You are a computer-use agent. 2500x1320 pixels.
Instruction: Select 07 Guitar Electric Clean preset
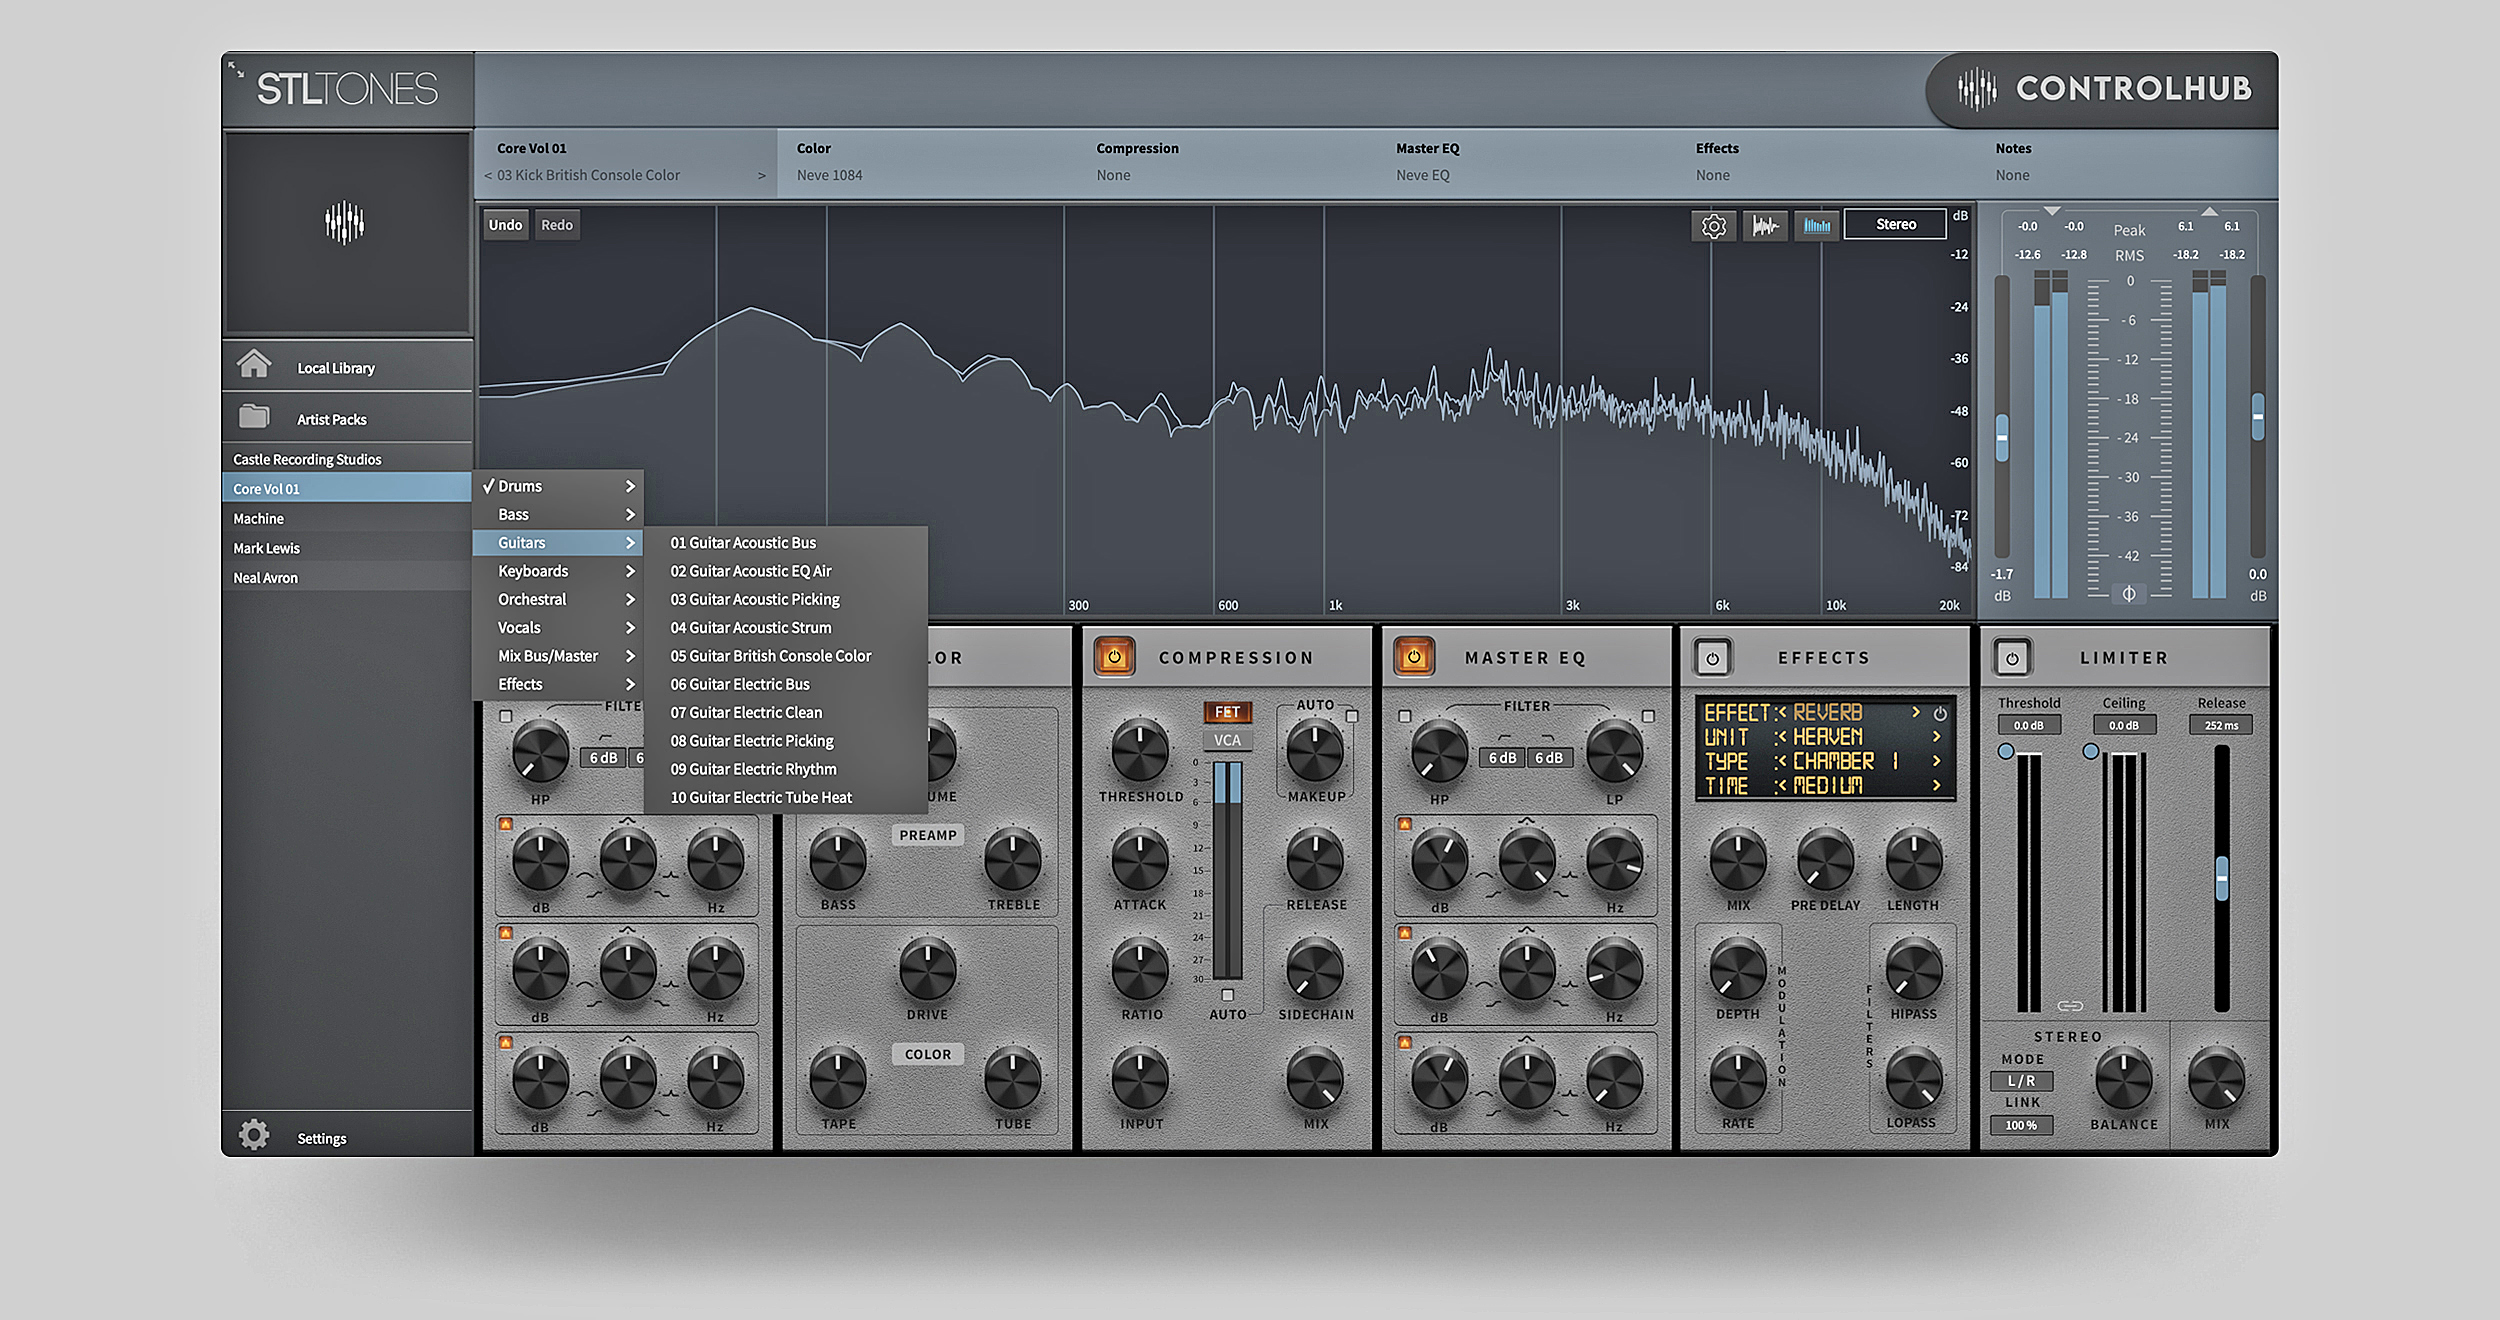785,712
